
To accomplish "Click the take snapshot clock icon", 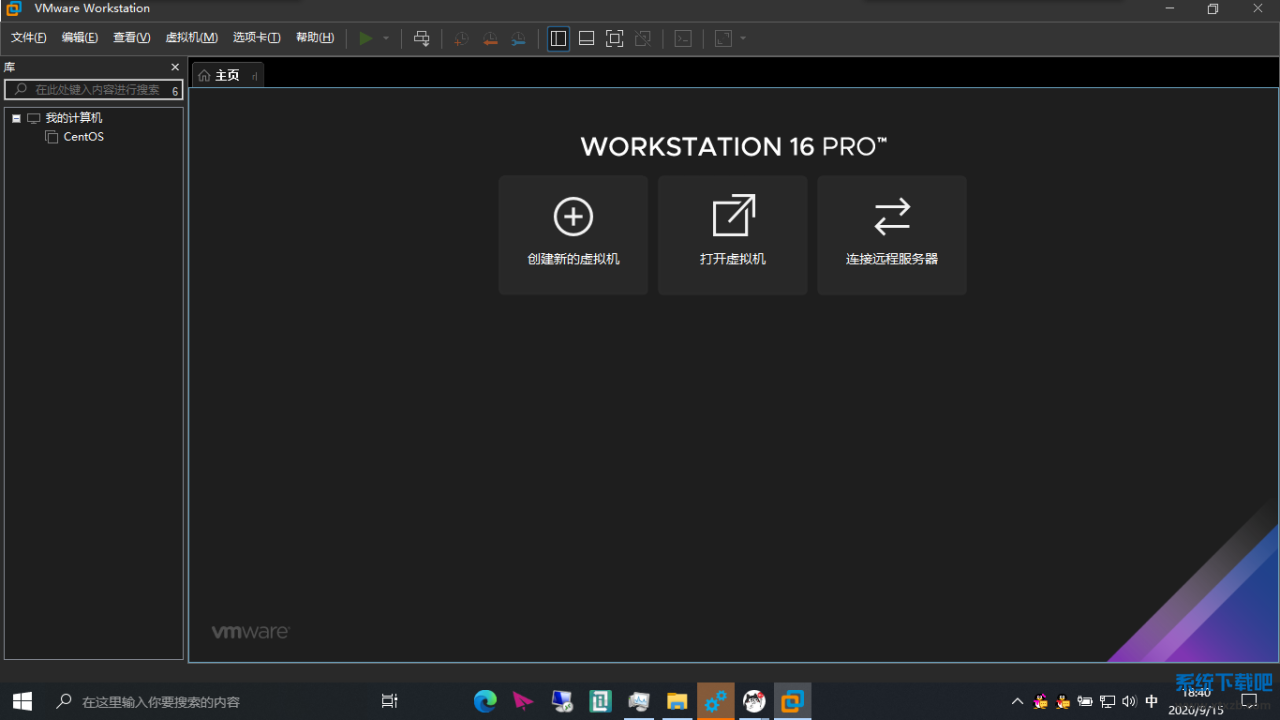I will click(461, 38).
